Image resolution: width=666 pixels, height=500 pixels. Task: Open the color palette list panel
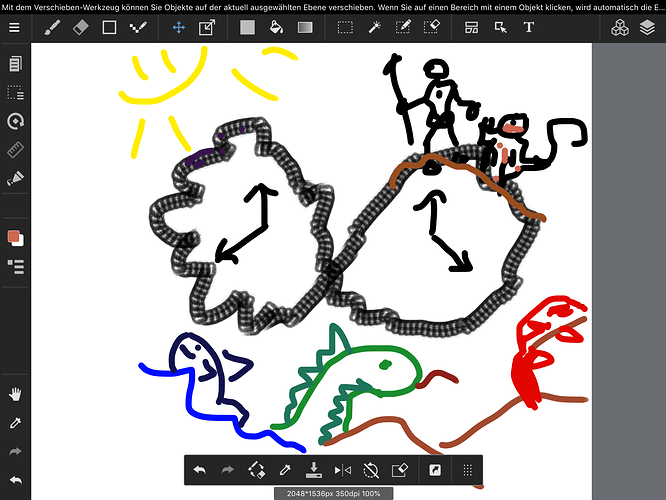point(15,266)
